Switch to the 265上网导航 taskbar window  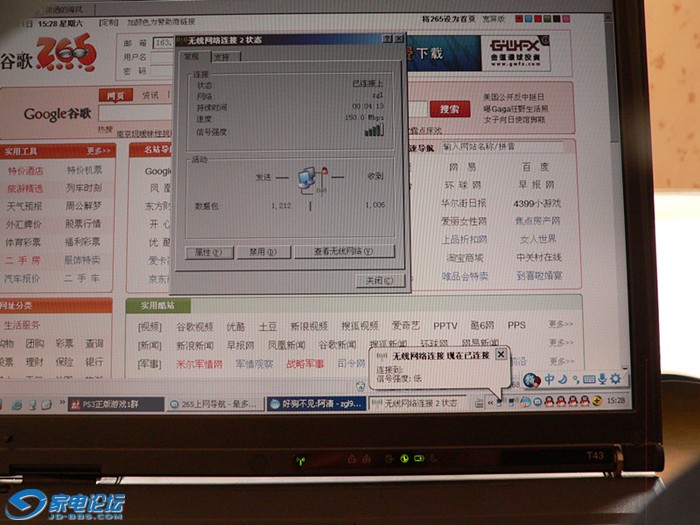[216, 404]
